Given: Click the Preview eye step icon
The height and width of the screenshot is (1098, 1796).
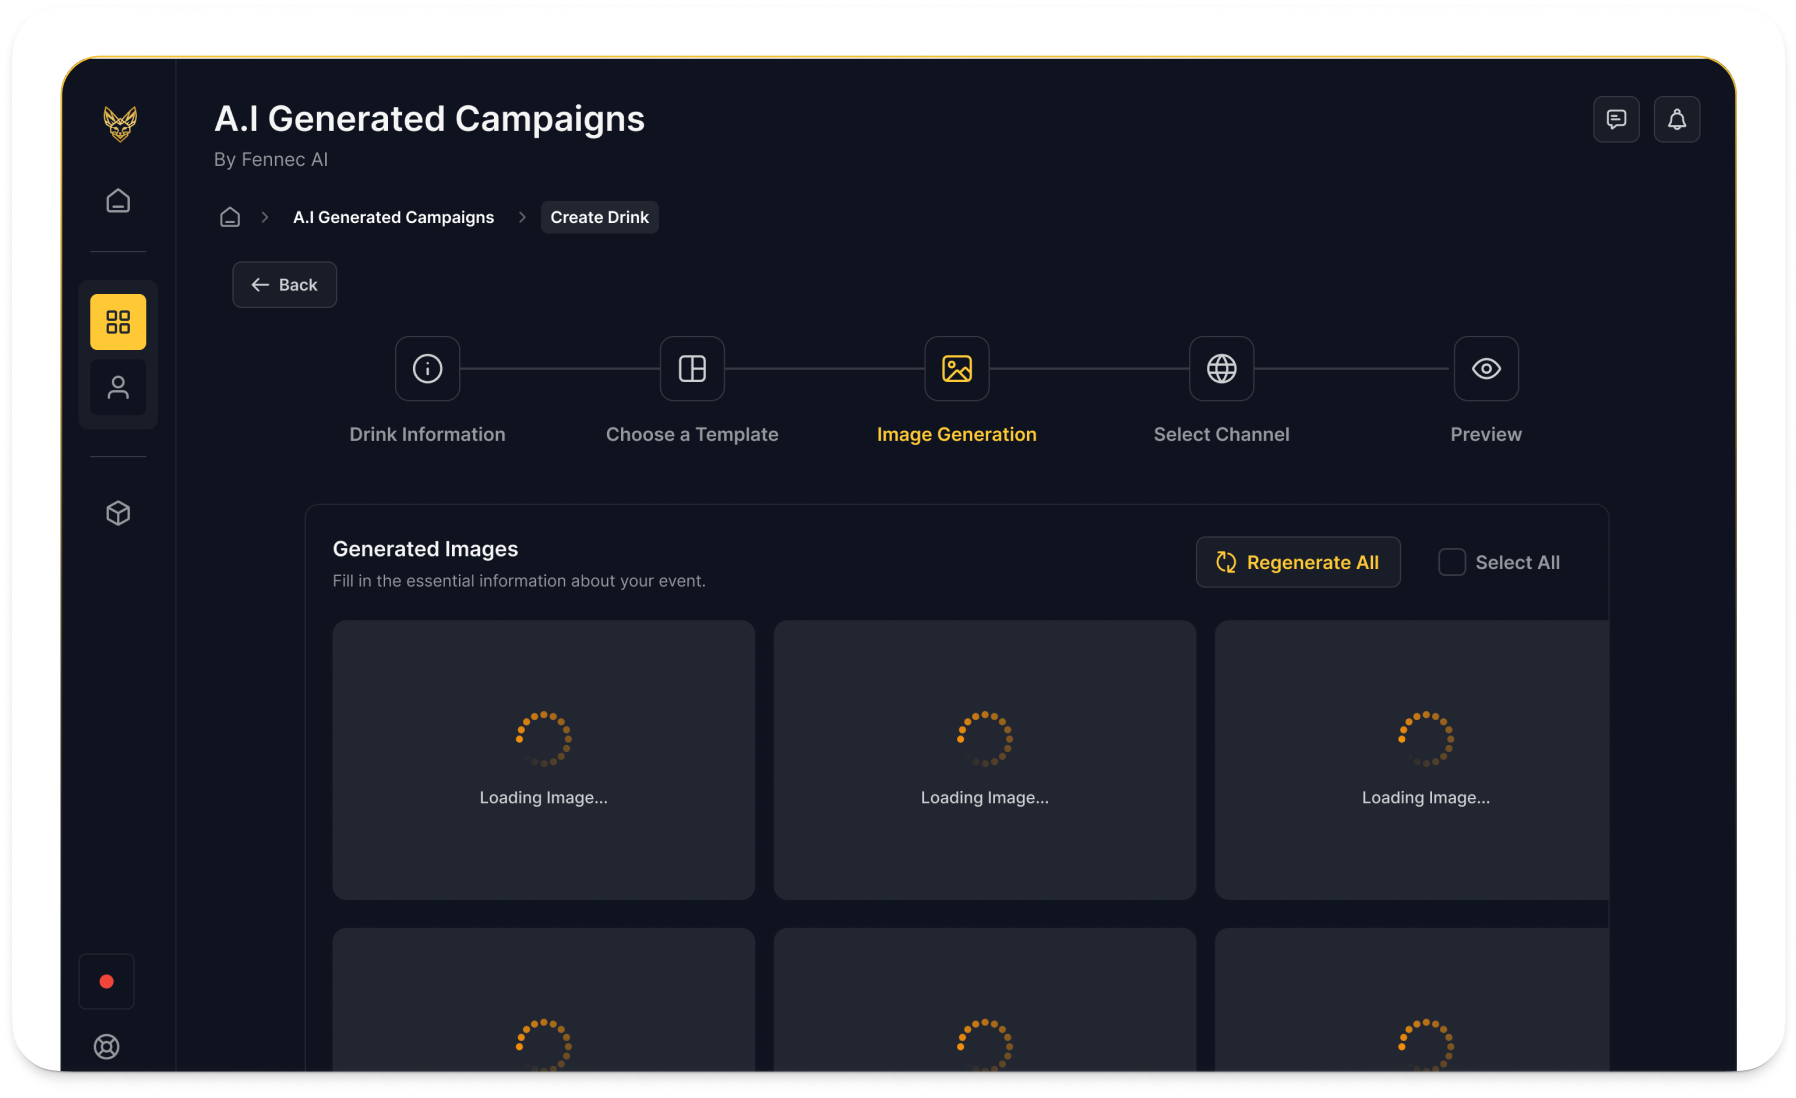Looking at the screenshot, I should (1486, 369).
